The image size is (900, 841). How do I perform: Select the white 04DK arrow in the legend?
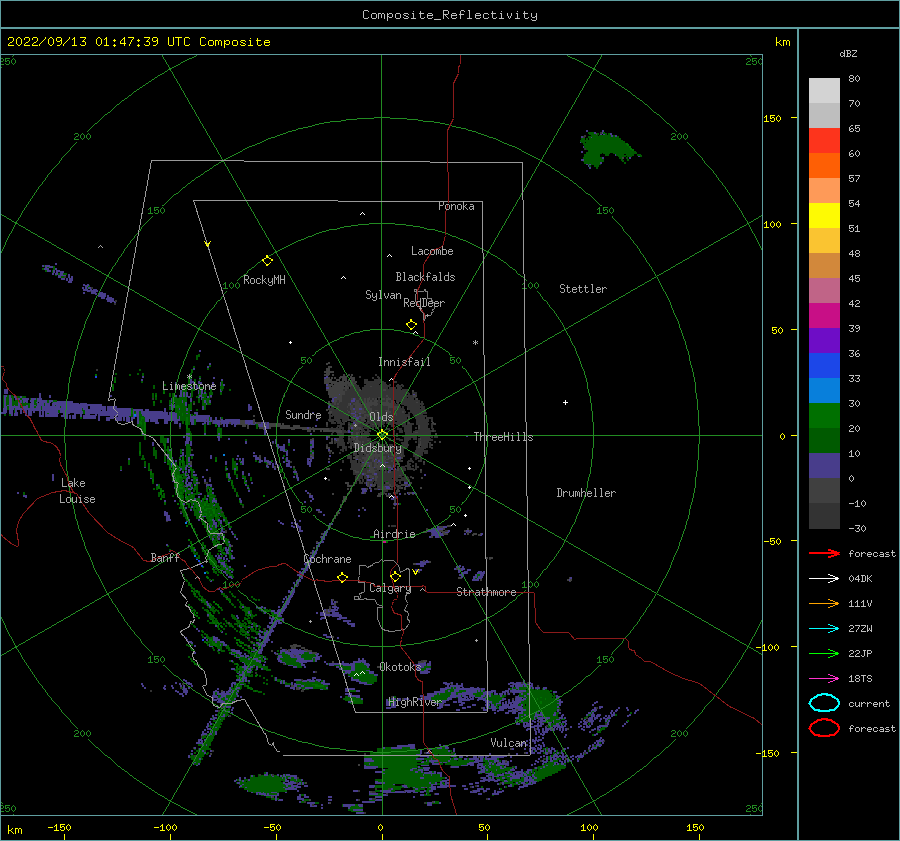click(x=824, y=578)
